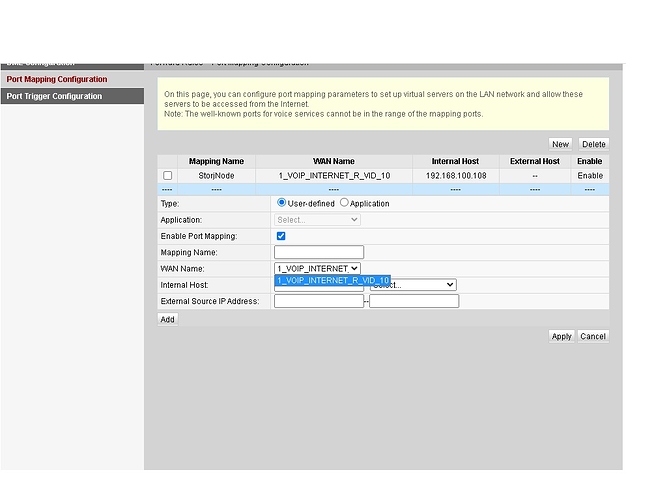Click the second External Source IP Address field

pos(413,301)
